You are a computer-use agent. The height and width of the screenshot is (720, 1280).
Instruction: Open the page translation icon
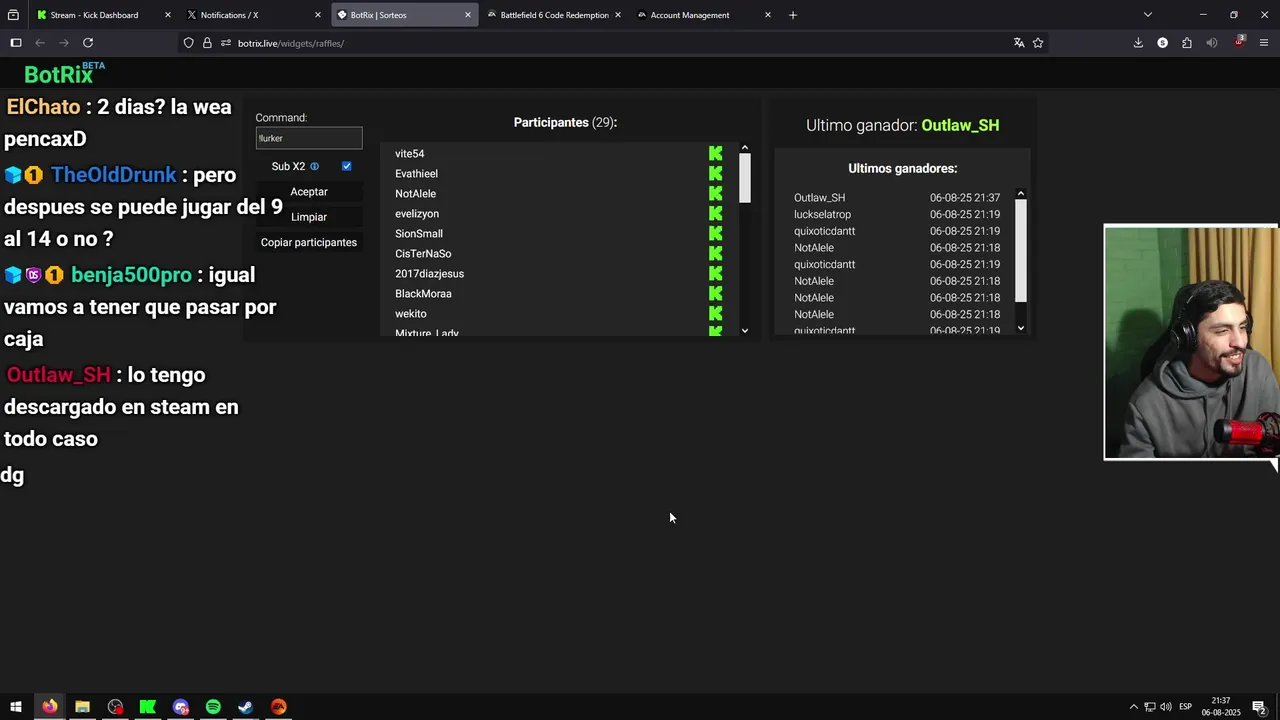(x=1019, y=43)
